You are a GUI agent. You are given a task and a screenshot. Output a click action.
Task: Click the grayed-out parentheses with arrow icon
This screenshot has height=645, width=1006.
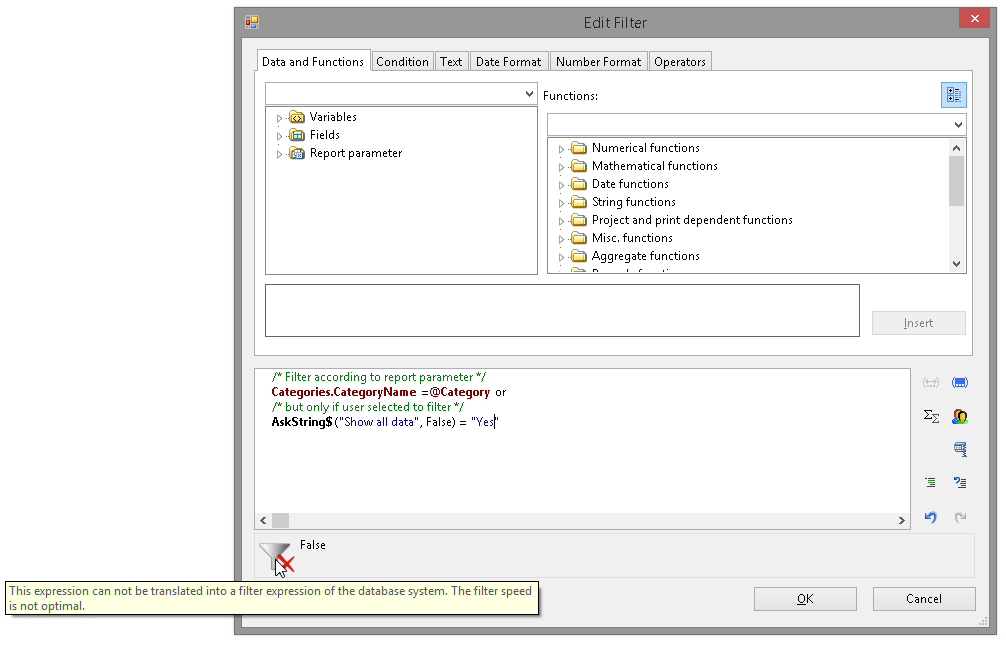click(930, 383)
